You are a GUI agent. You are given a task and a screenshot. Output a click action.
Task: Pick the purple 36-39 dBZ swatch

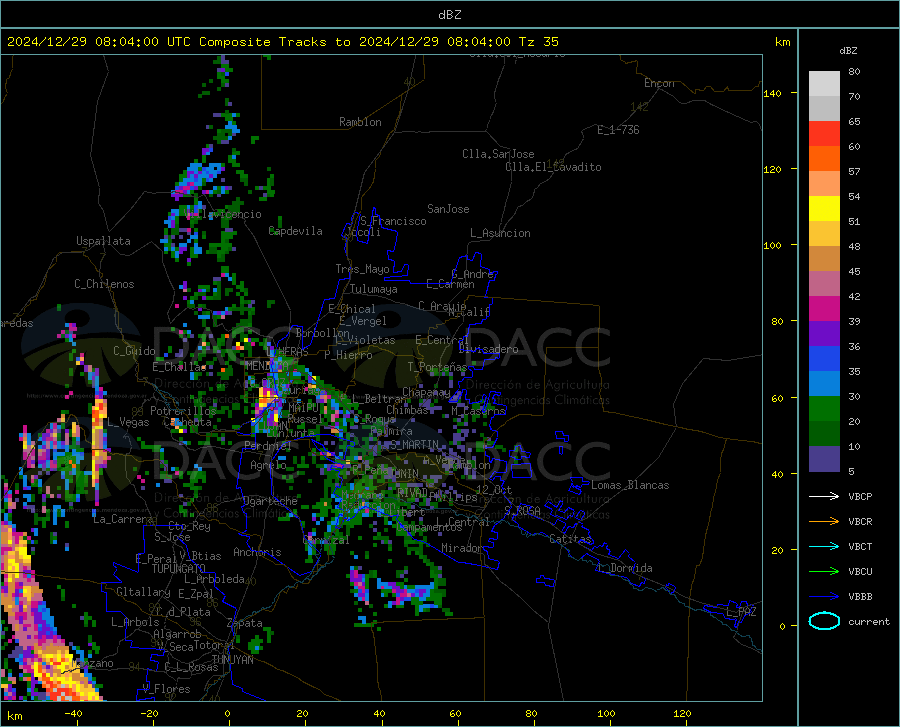pos(824,334)
